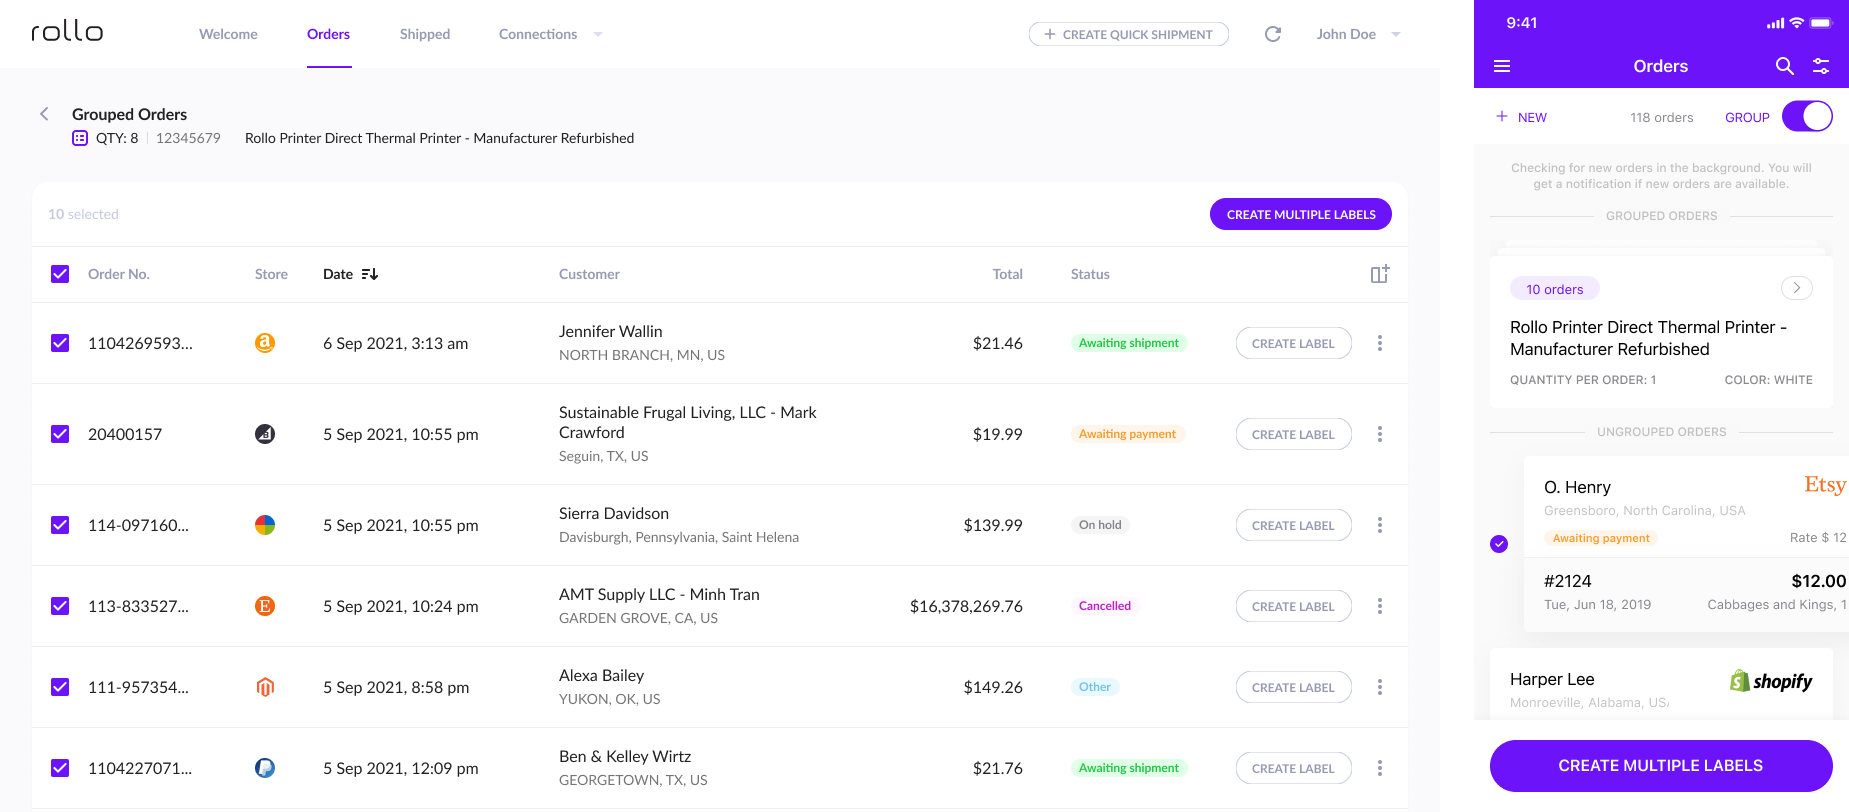Uncheck the select-all orders checkbox

pyautogui.click(x=60, y=274)
